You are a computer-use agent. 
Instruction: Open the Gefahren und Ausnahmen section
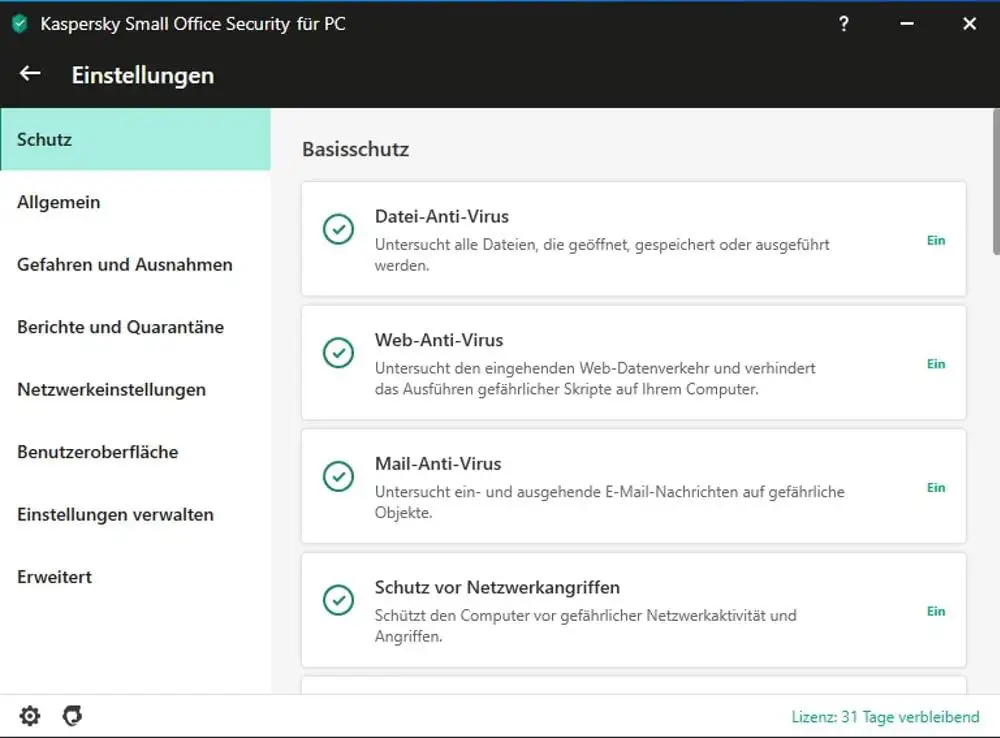click(125, 265)
